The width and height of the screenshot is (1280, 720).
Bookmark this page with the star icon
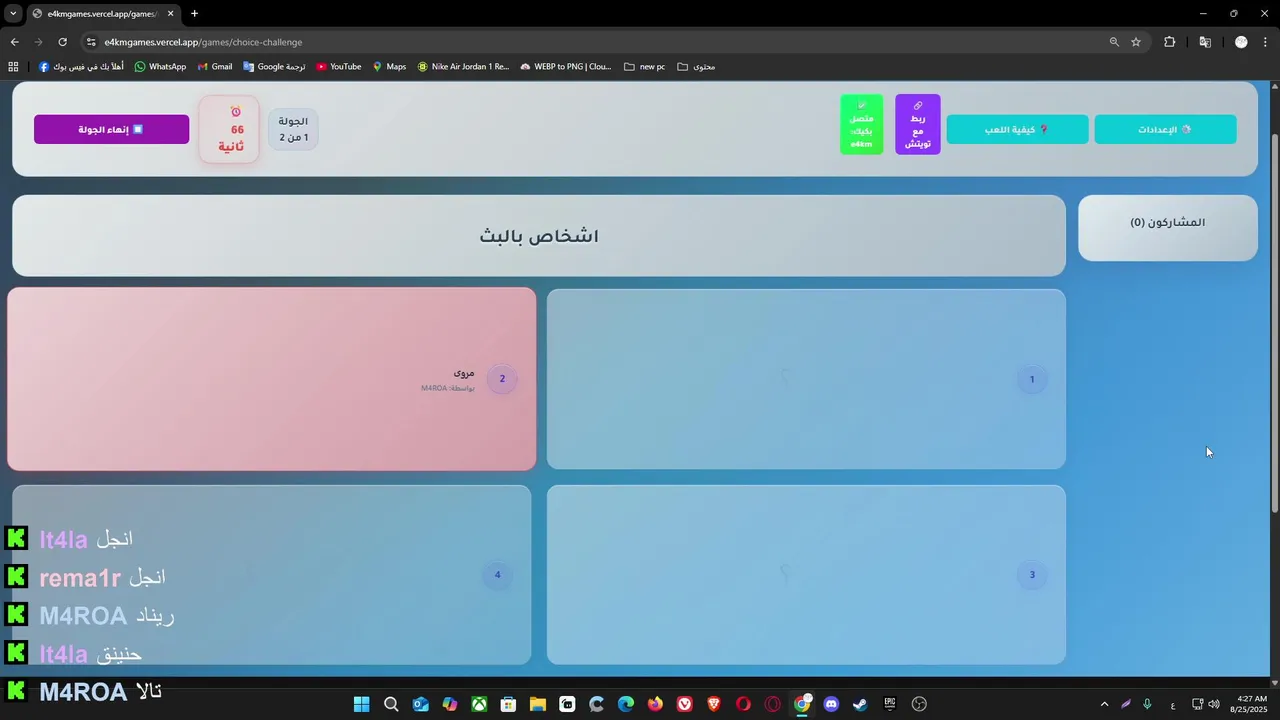pos(1136,42)
